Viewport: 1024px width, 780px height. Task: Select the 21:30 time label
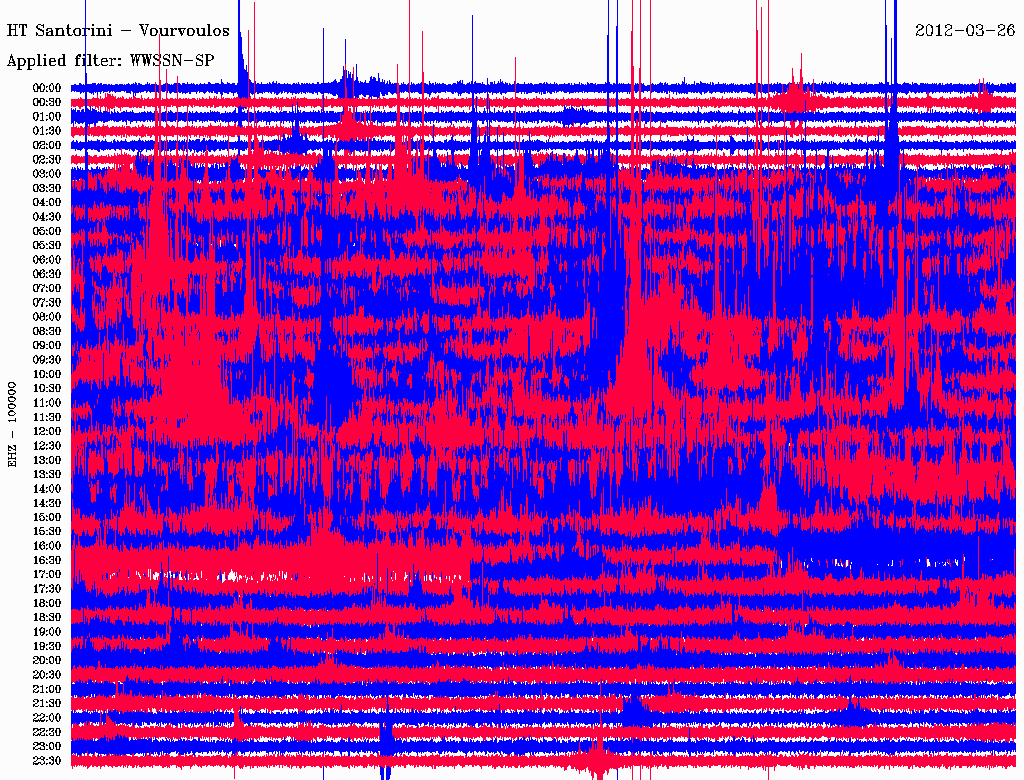[x=47, y=704]
